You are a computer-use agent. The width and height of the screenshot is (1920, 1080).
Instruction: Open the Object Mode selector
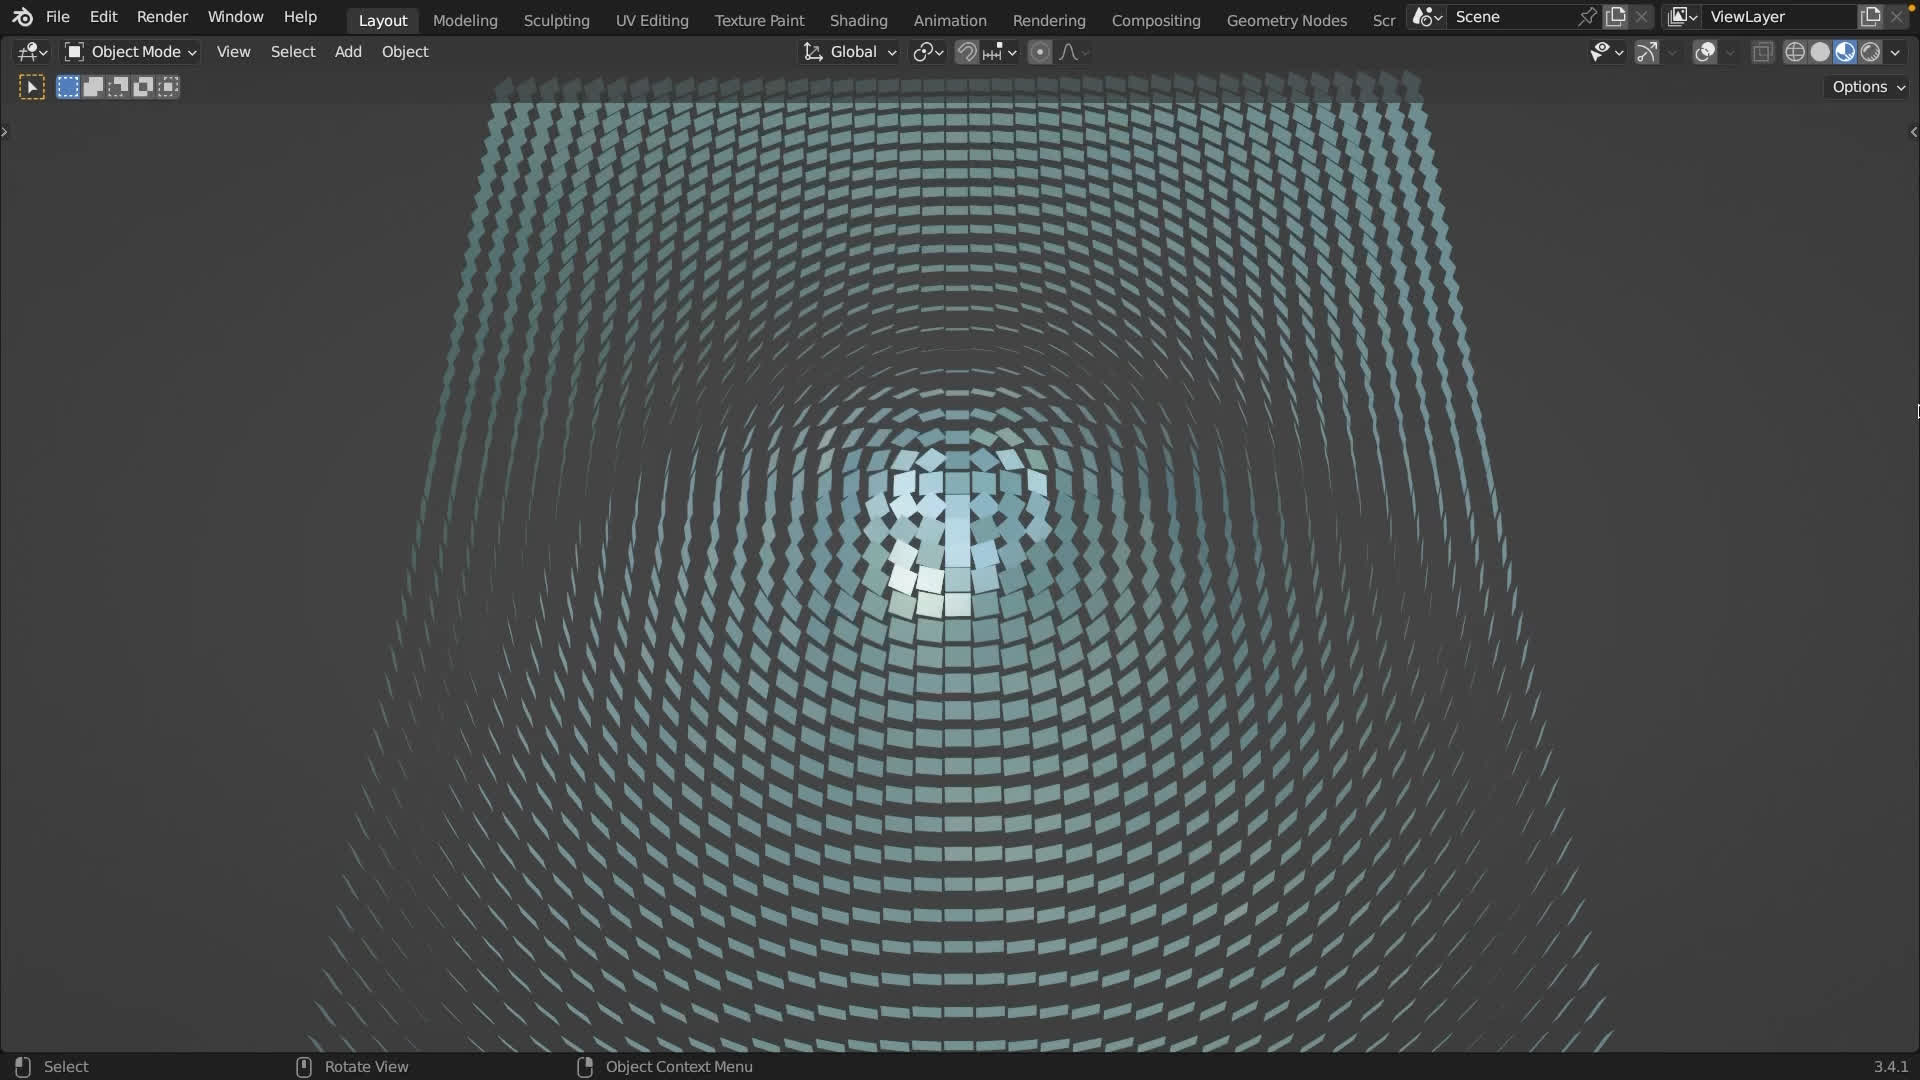(x=131, y=52)
